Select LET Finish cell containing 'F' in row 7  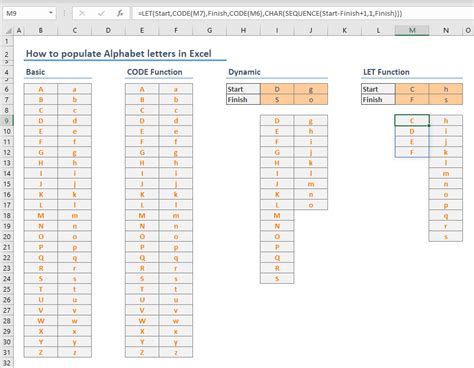pos(412,100)
